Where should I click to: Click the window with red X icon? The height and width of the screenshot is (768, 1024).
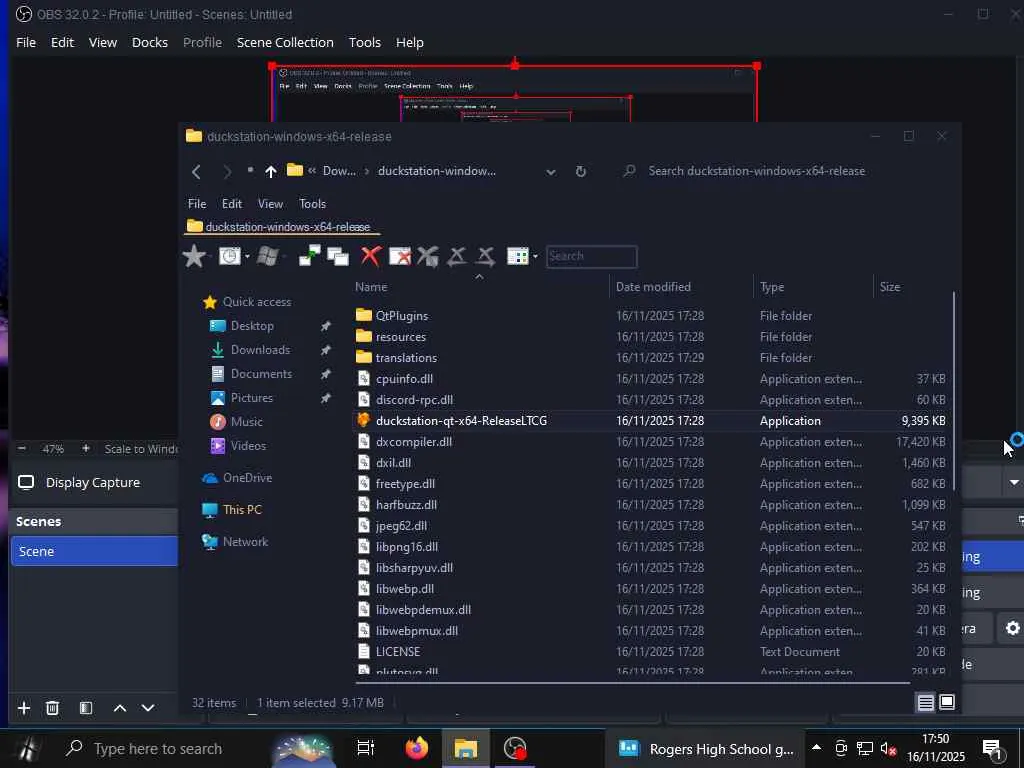pyautogui.click(x=400, y=256)
